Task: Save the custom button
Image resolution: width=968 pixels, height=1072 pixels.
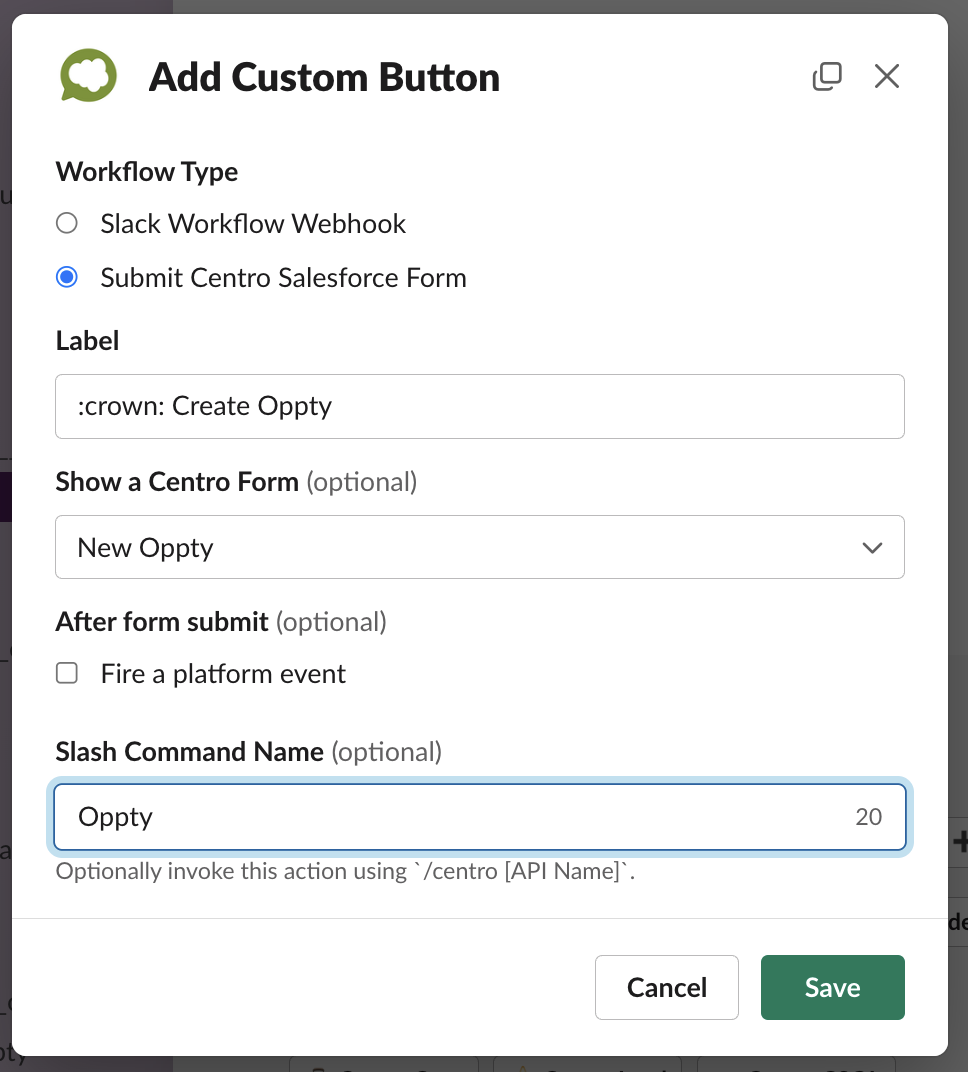Action: point(833,987)
